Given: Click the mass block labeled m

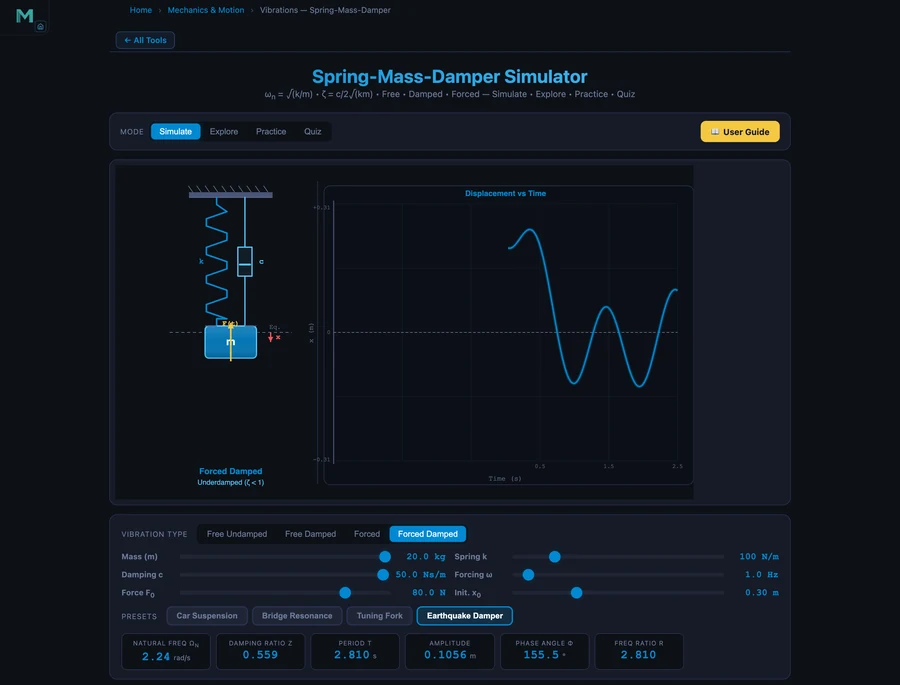Looking at the screenshot, I should tap(231, 342).
